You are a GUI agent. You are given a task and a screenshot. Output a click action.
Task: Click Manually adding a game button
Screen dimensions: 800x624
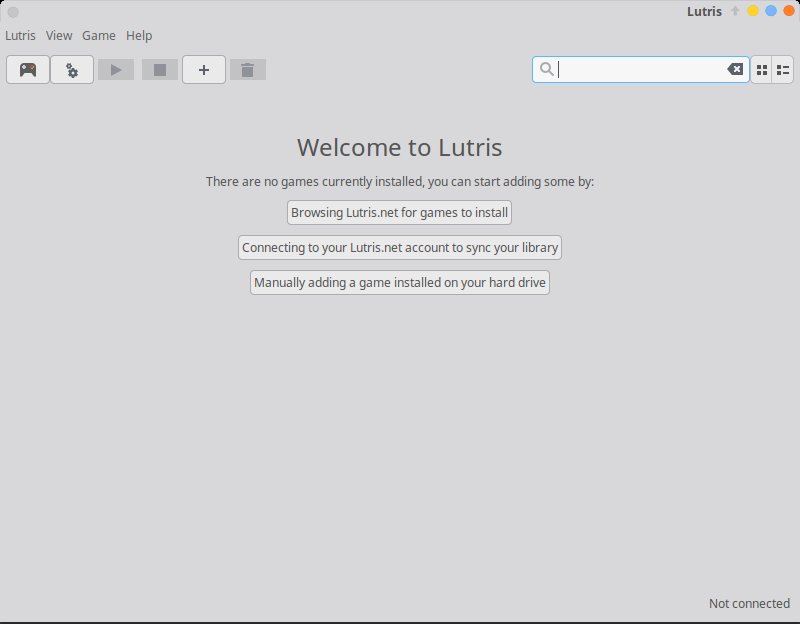[x=400, y=283]
